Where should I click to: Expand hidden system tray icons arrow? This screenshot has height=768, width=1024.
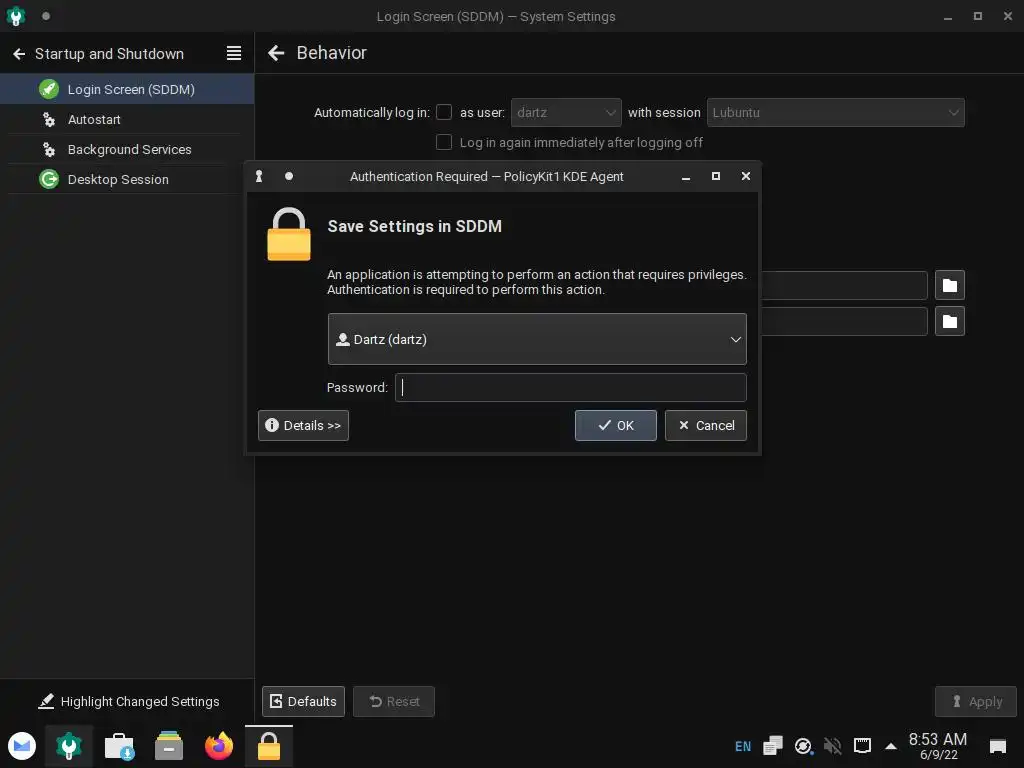pyautogui.click(x=890, y=746)
